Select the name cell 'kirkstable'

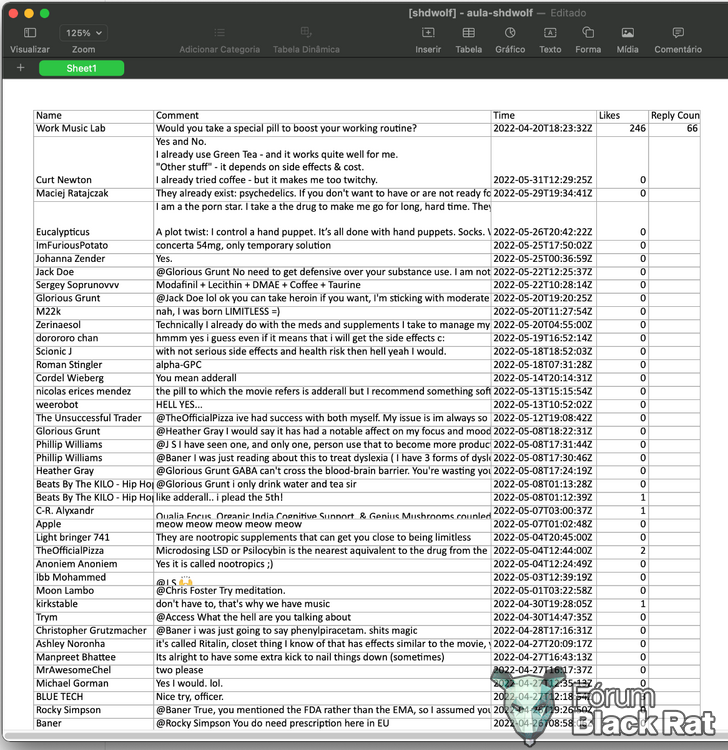[x=93, y=605]
